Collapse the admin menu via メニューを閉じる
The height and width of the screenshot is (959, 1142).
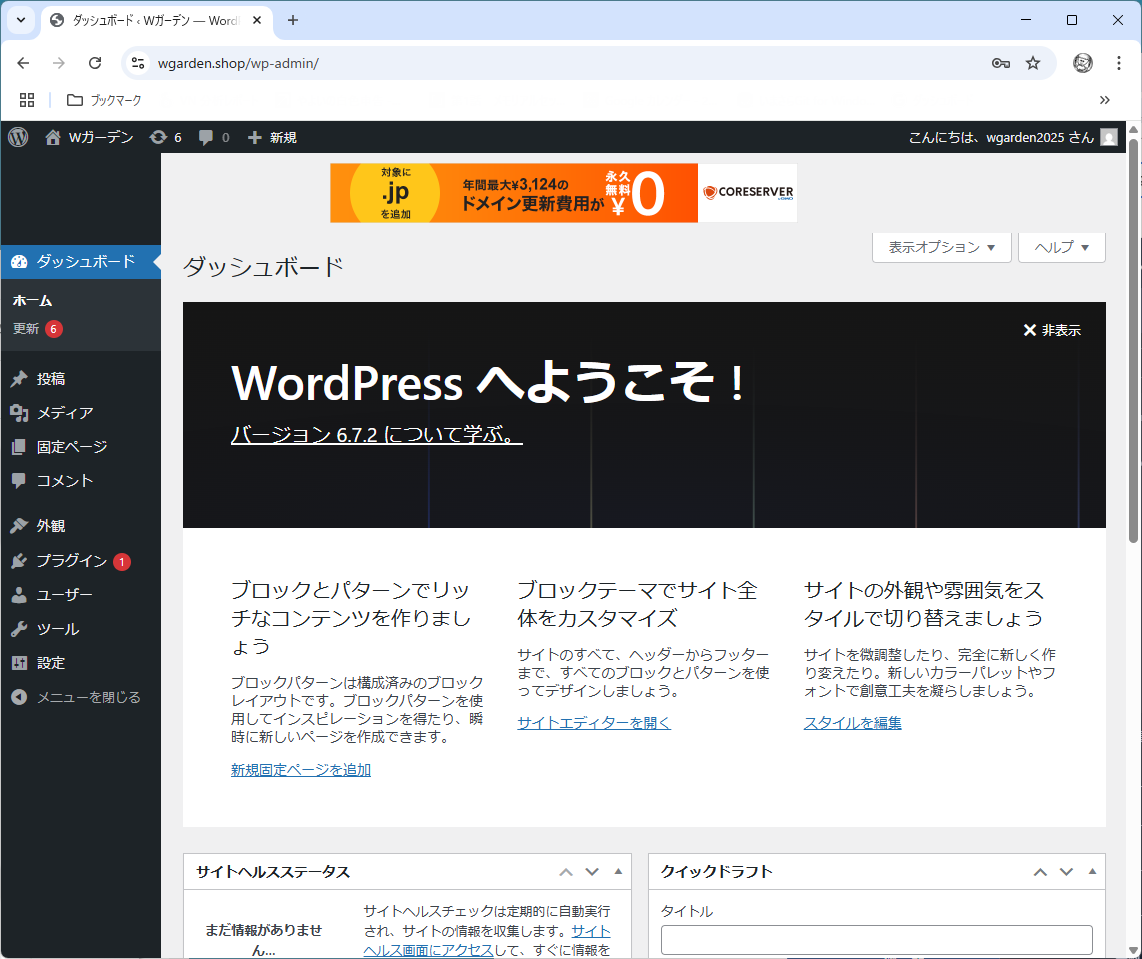click(75, 697)
